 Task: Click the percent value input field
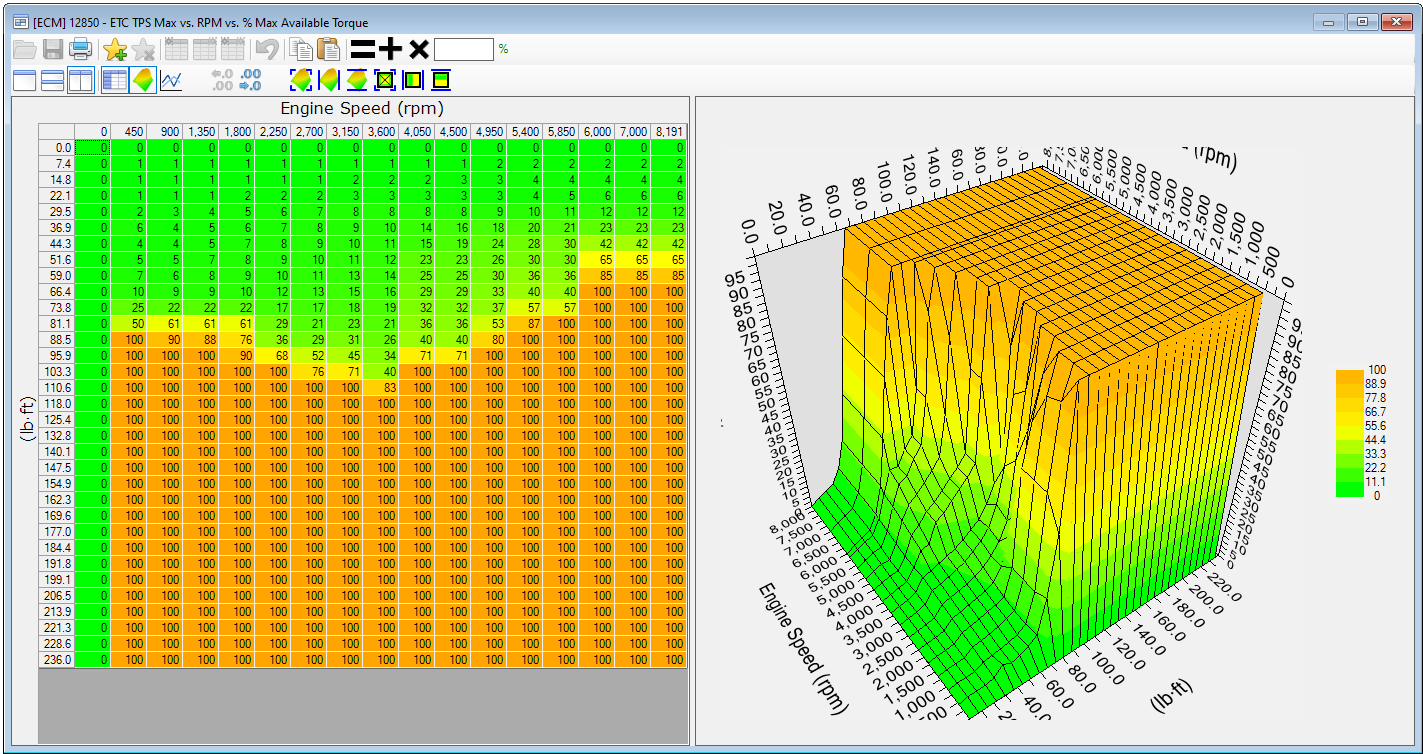pos(464,49)
